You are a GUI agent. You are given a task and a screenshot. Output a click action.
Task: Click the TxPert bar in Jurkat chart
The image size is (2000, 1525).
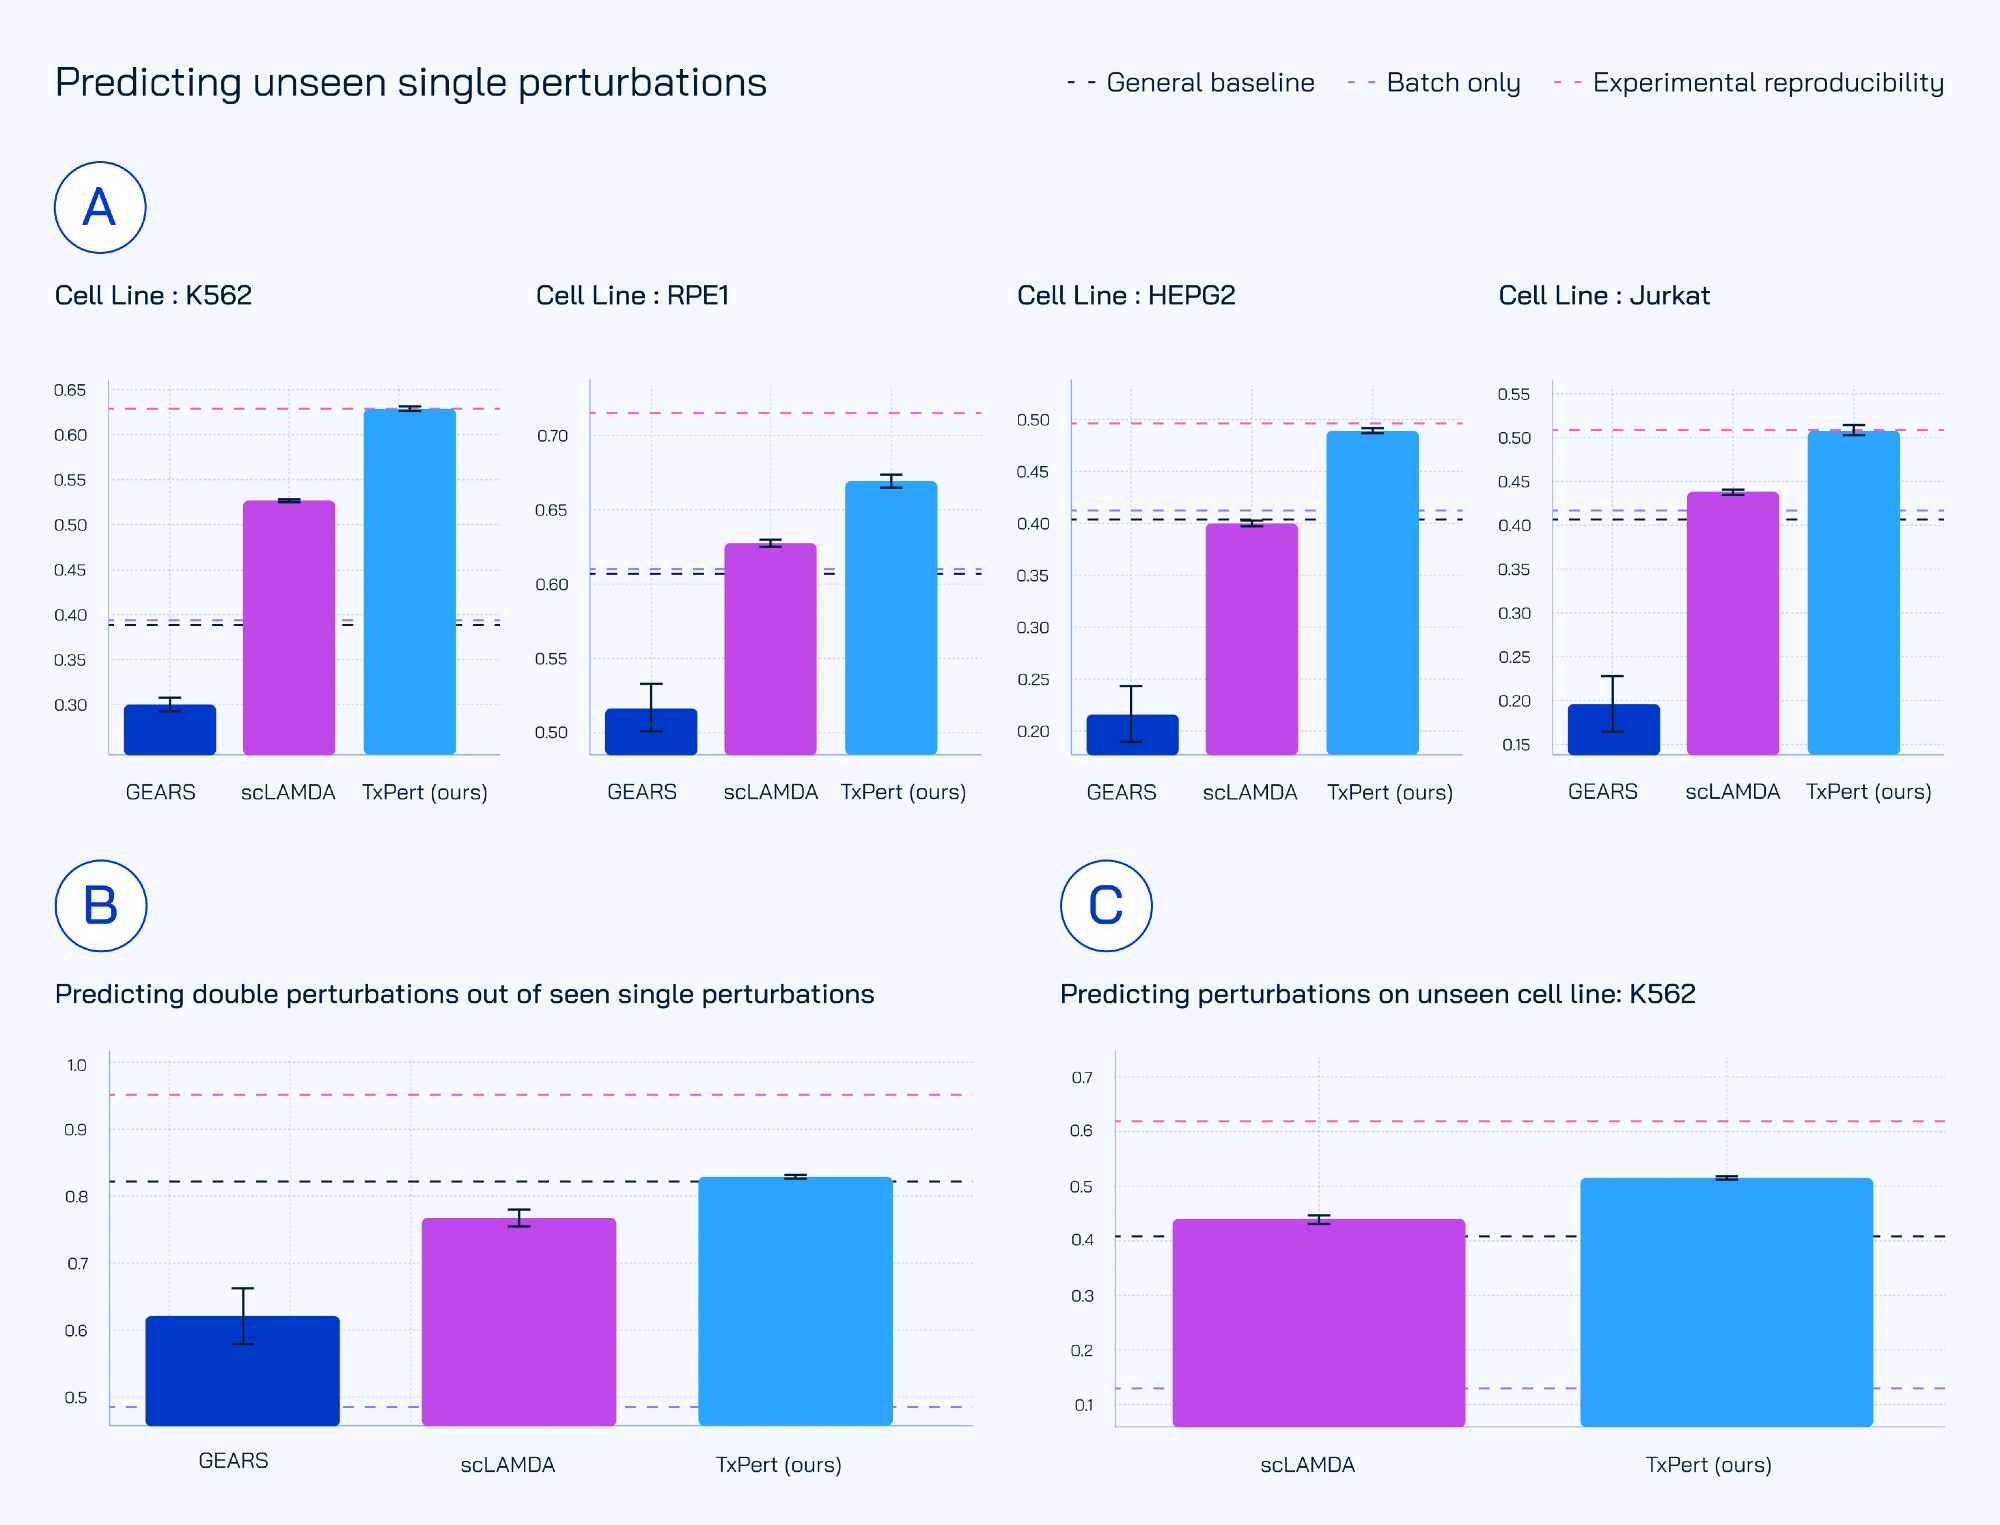(x=1853, y=592)
